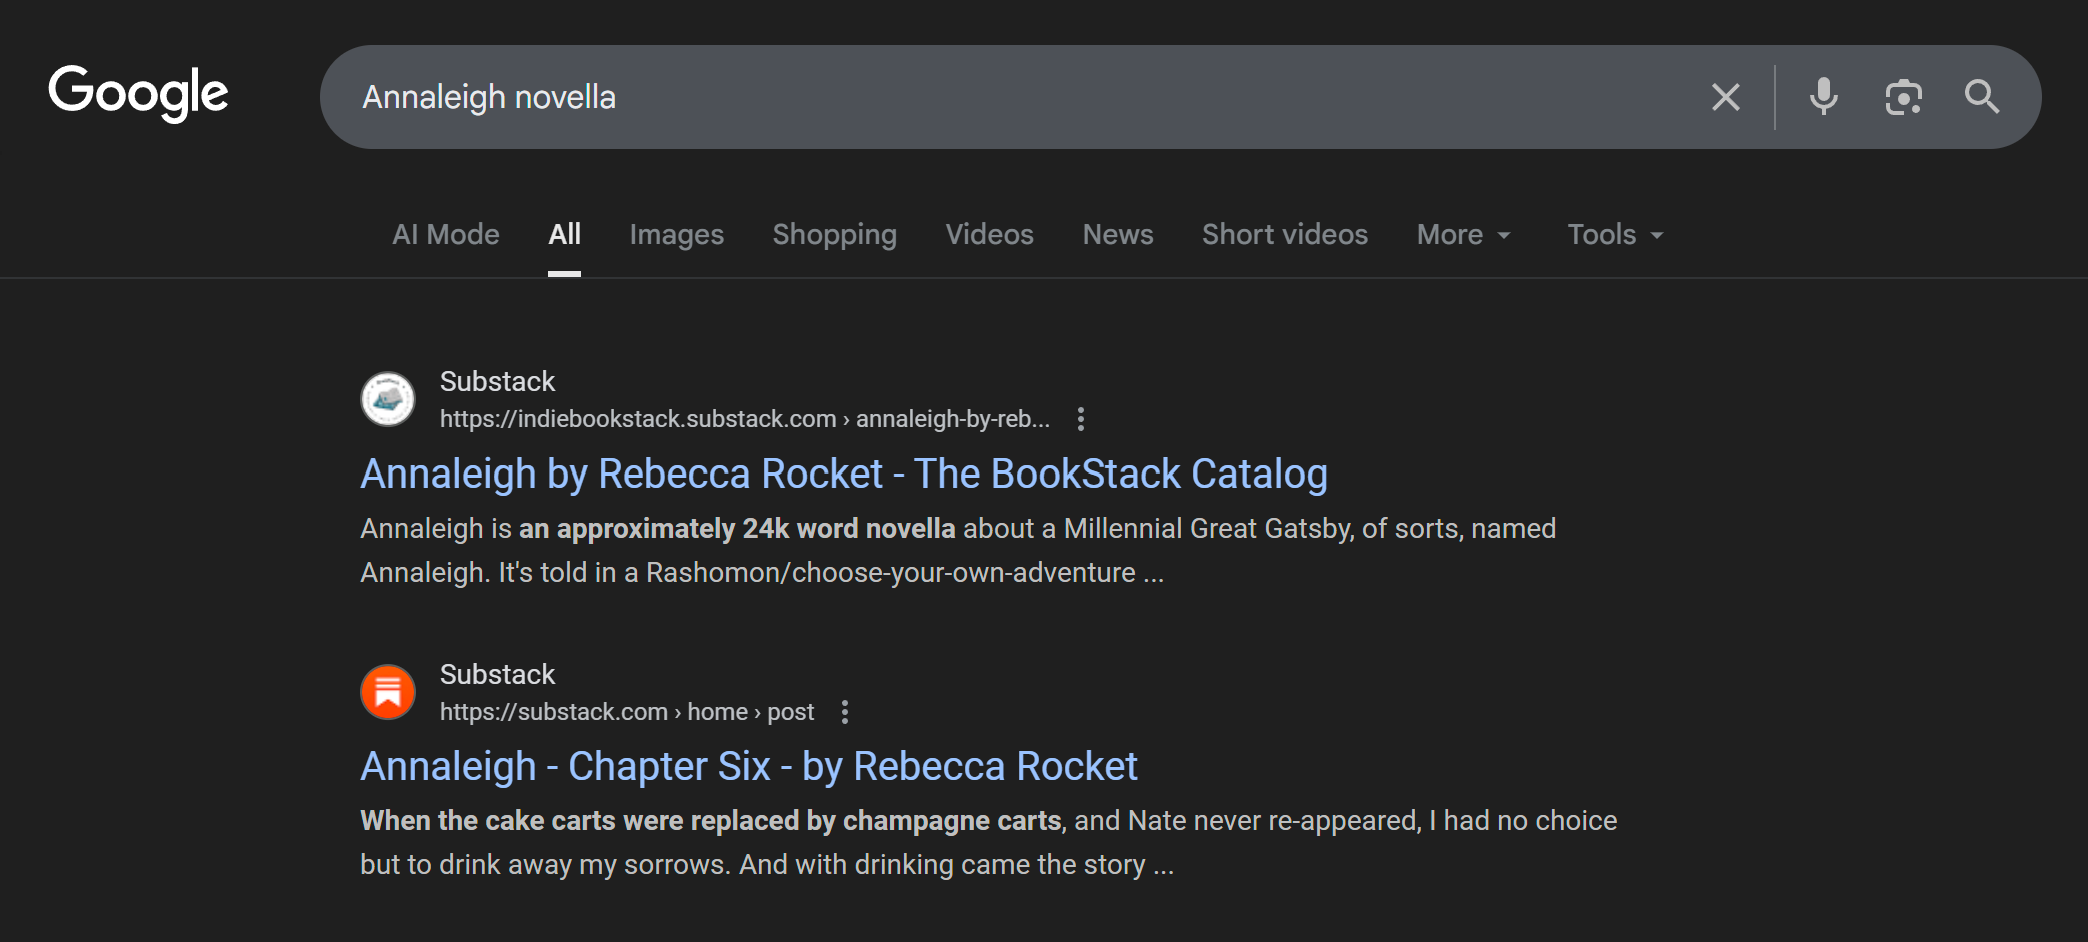Screen dimensions: 2088x942
Task: Select the All results tab
Action: point(564,234)
